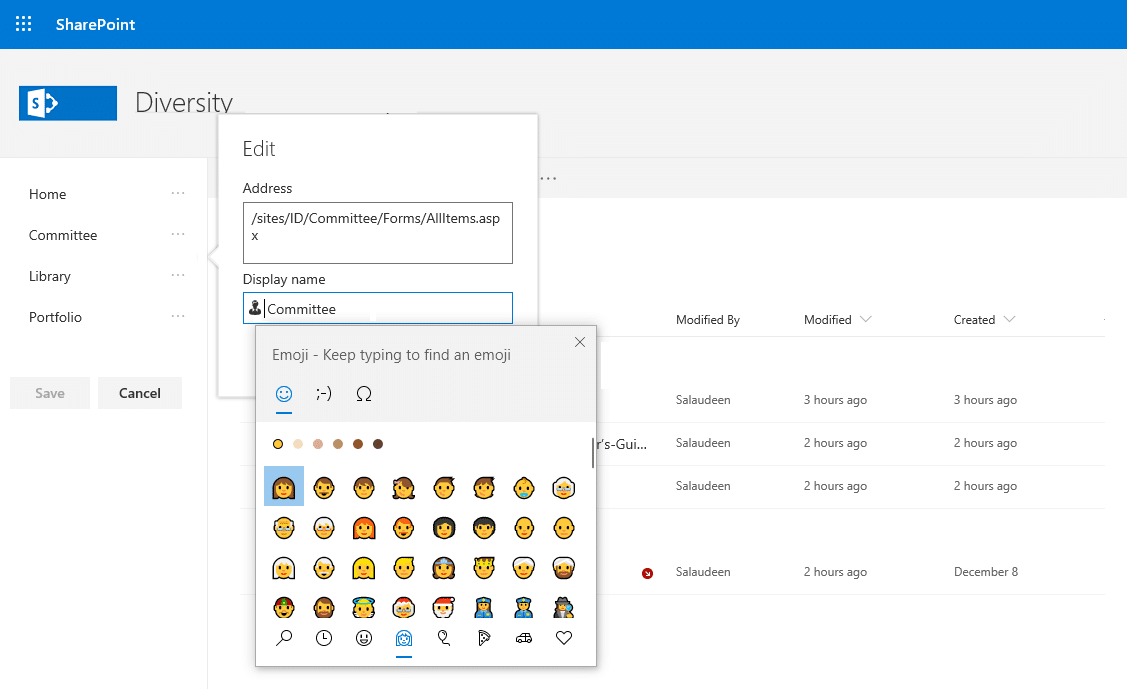Select the darkest skin tone swatch
Image resolution: width=1127 pixels, height=689 pixels.
tap(377, 443)
